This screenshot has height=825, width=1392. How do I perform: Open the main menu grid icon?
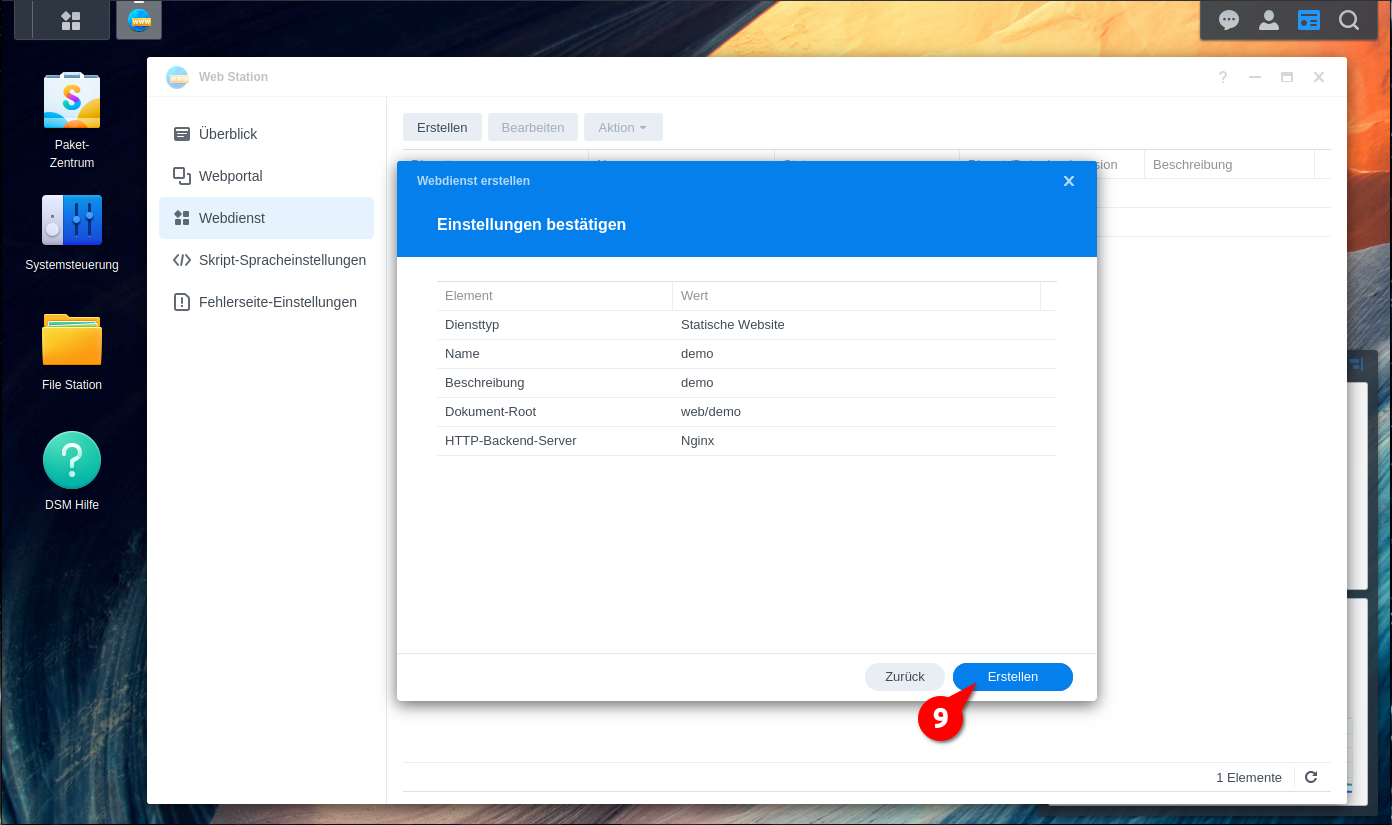(71, 20)
